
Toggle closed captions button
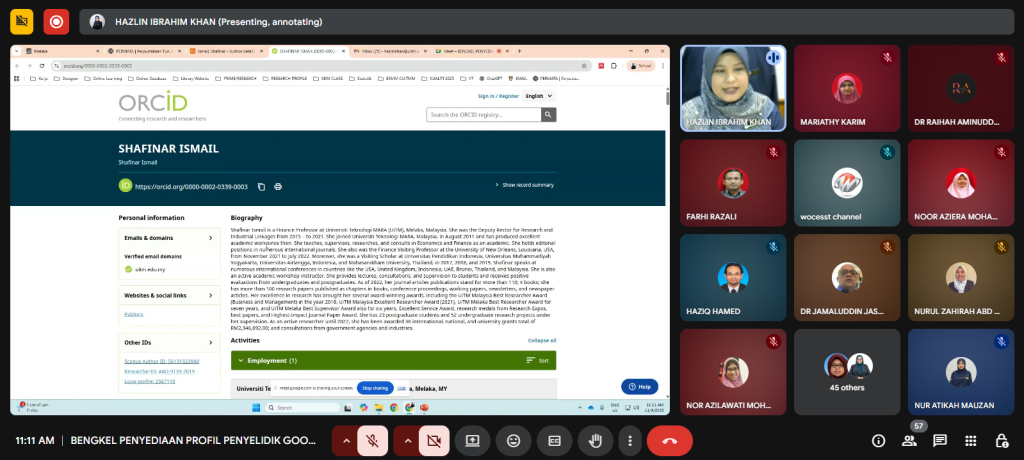tap(554, 440)
